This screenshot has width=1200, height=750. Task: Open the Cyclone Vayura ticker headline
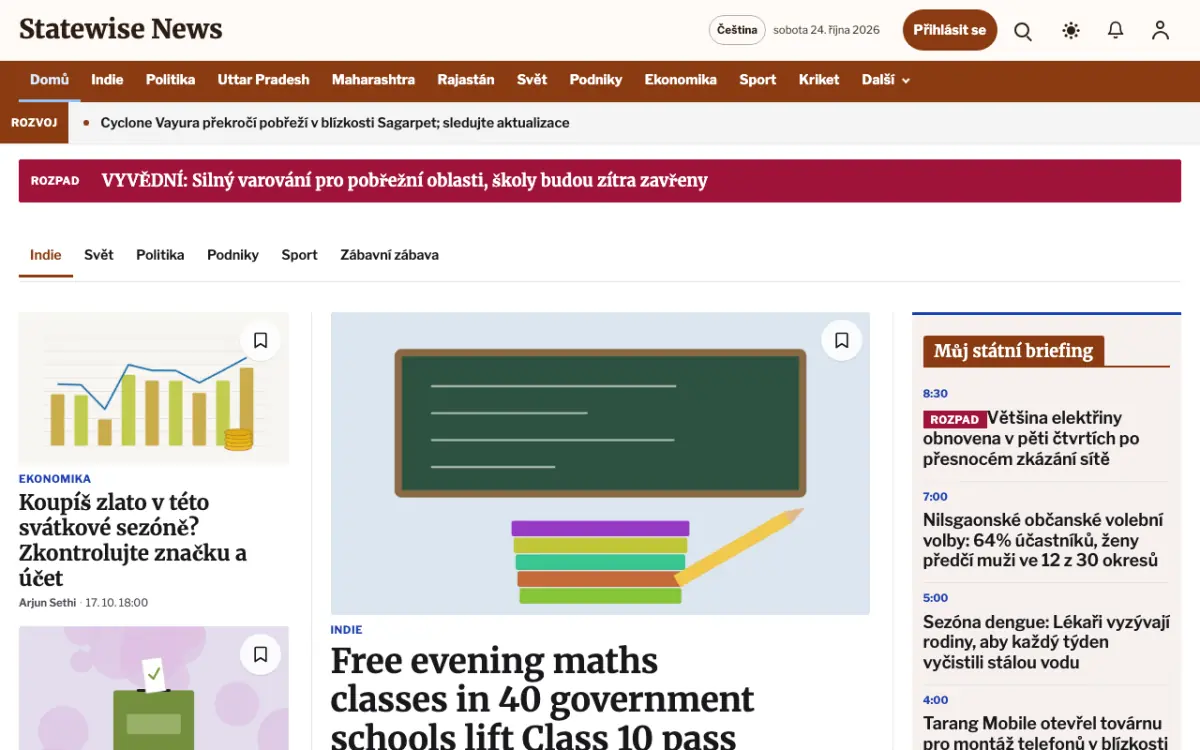335,123
